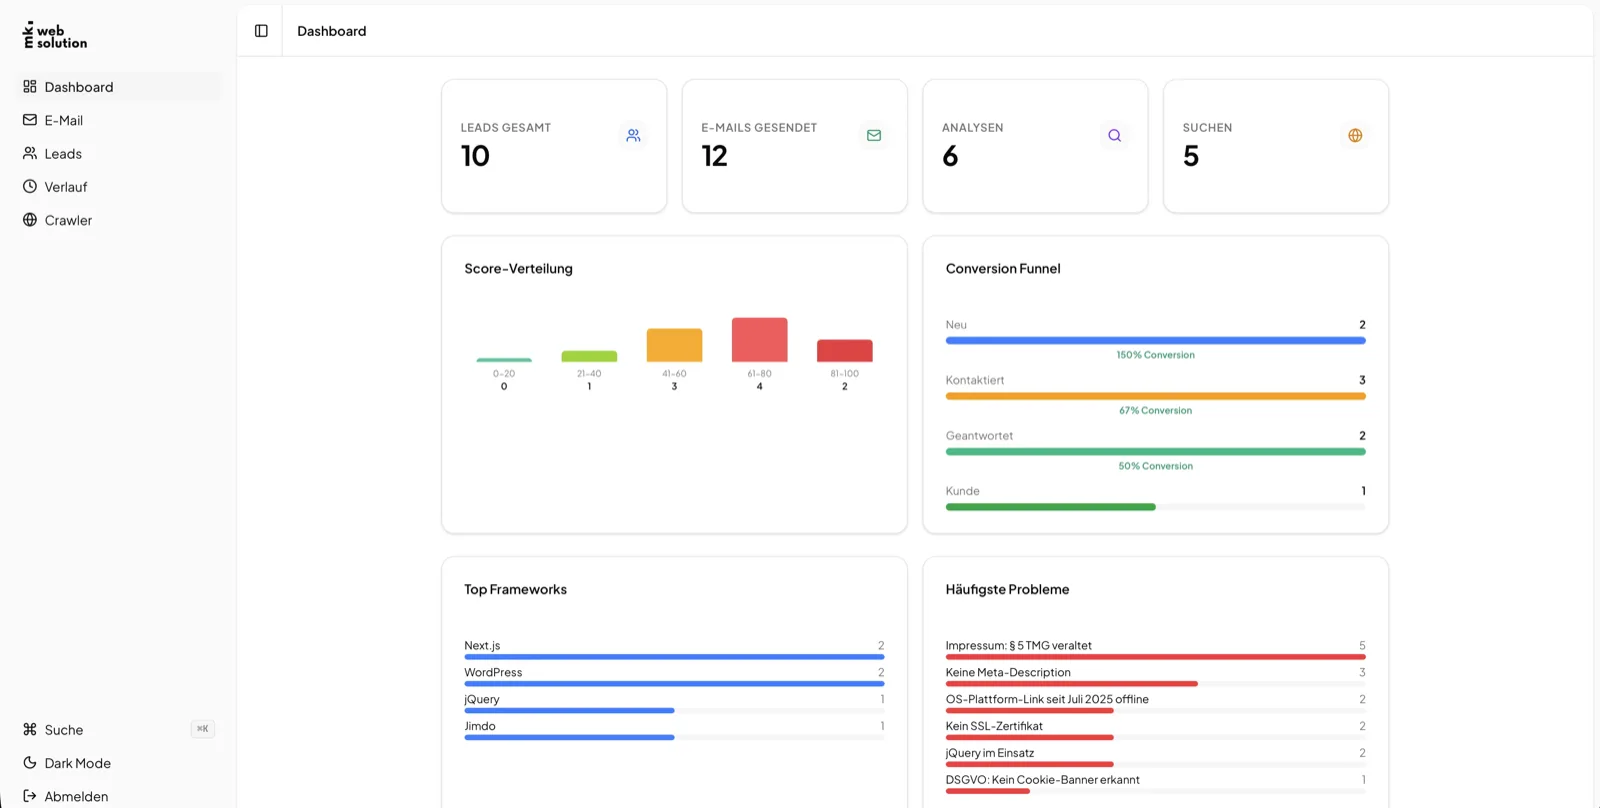Click the Kunde funnel progress bar

[1155, 507]
